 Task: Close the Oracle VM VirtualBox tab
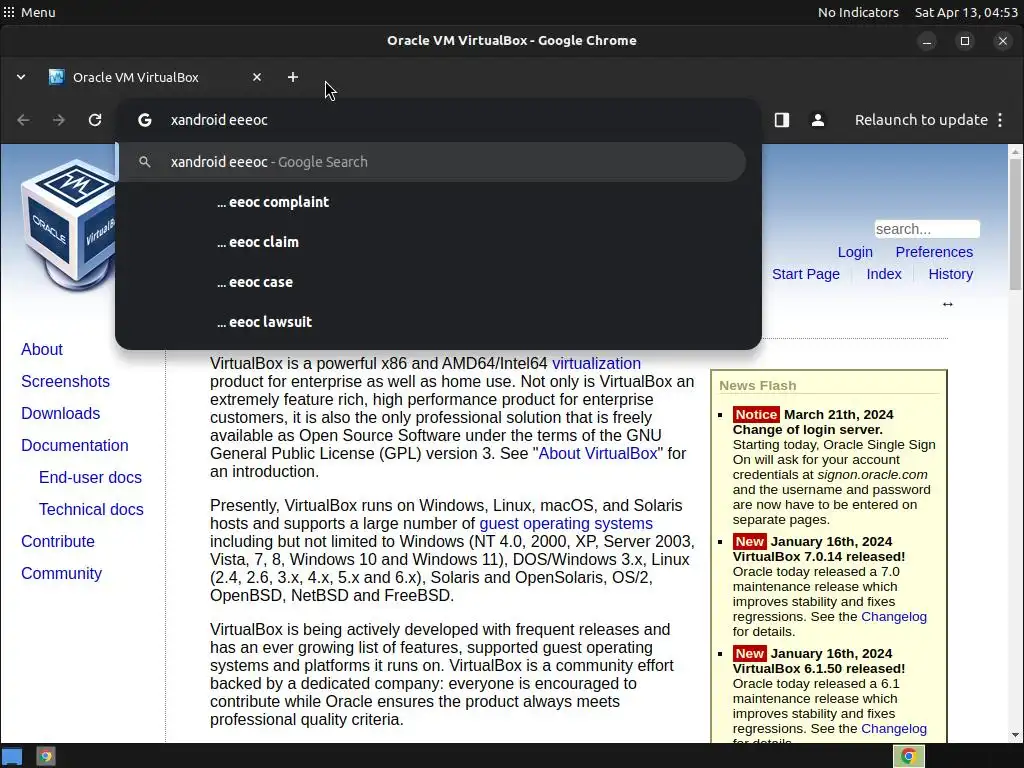(257, 77)
